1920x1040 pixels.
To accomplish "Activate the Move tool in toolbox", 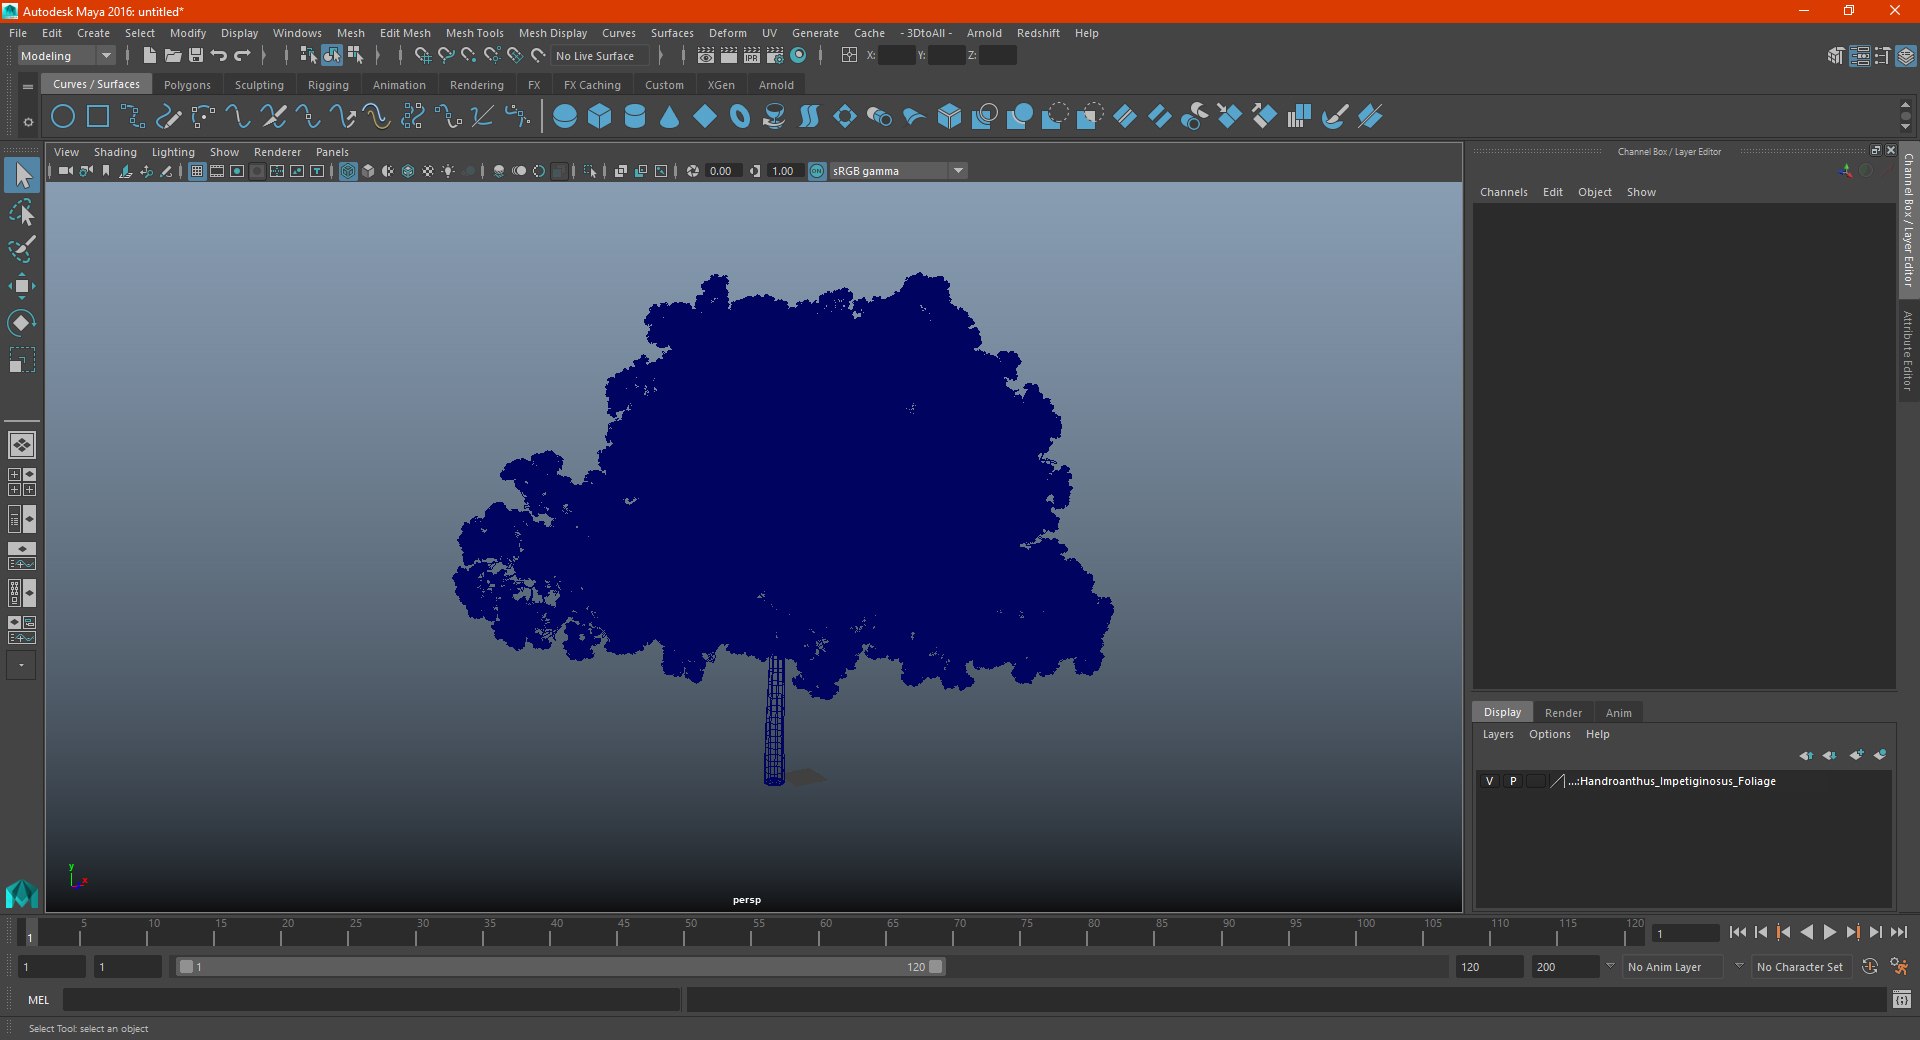I will tap(22, 286).
